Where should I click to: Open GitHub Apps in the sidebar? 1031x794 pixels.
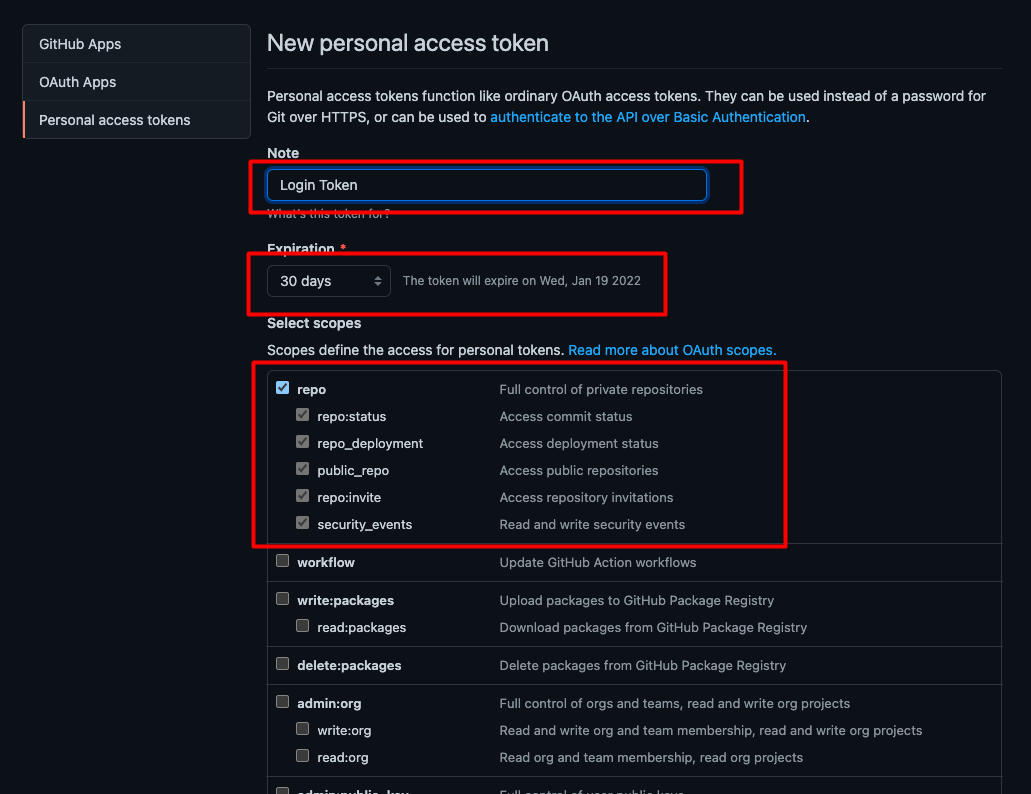click(x=136, y=44)
